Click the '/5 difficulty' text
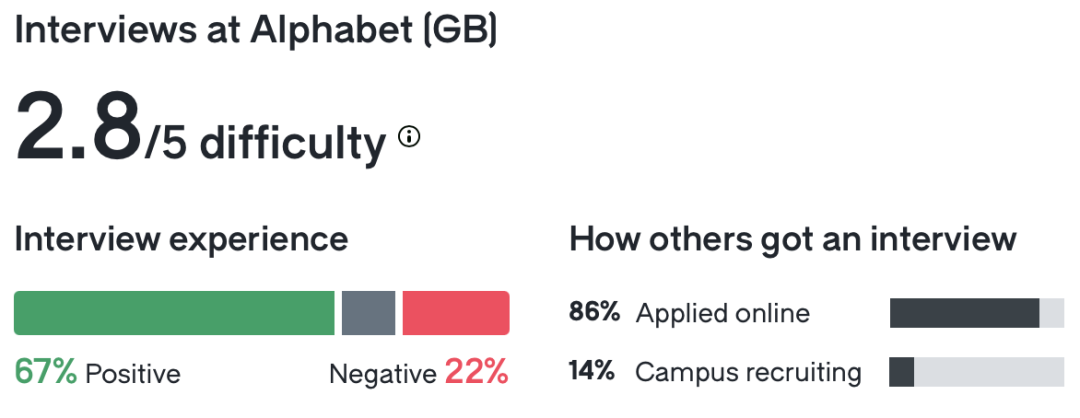Viewport: 1080px width, 418px height. tap(265, 143)
